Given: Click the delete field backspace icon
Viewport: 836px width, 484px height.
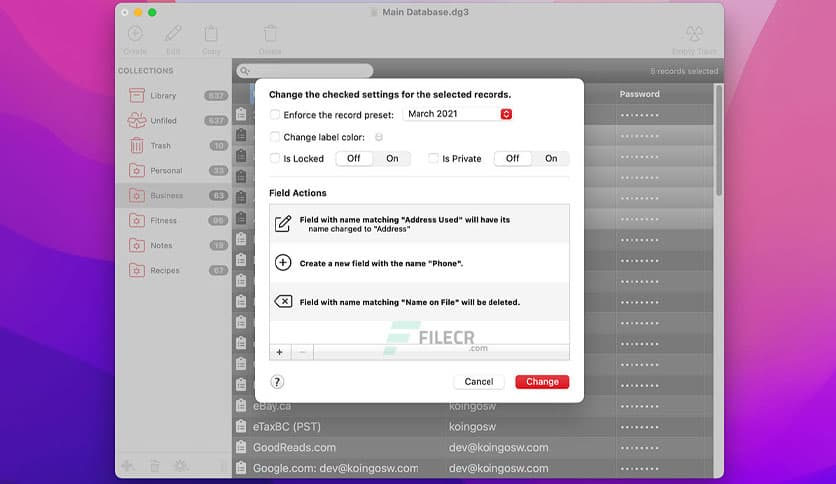Looking at the screenshot, I should coord(283,301).
